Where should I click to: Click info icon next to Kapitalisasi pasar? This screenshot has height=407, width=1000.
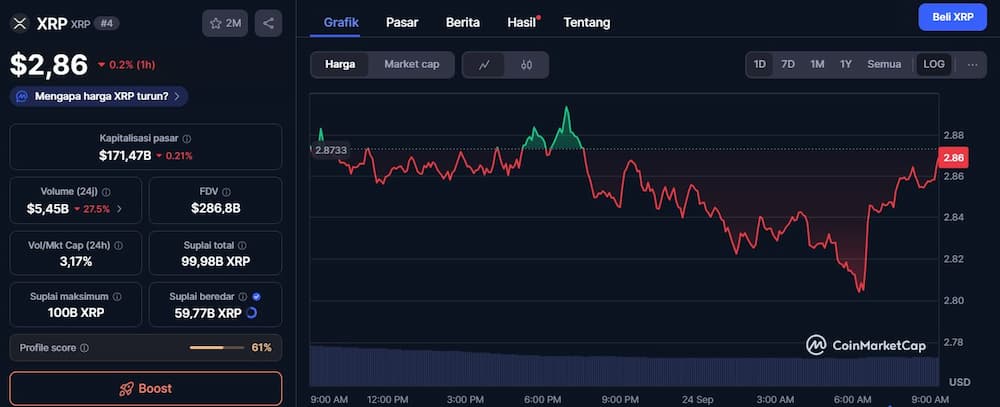point(187,138)
